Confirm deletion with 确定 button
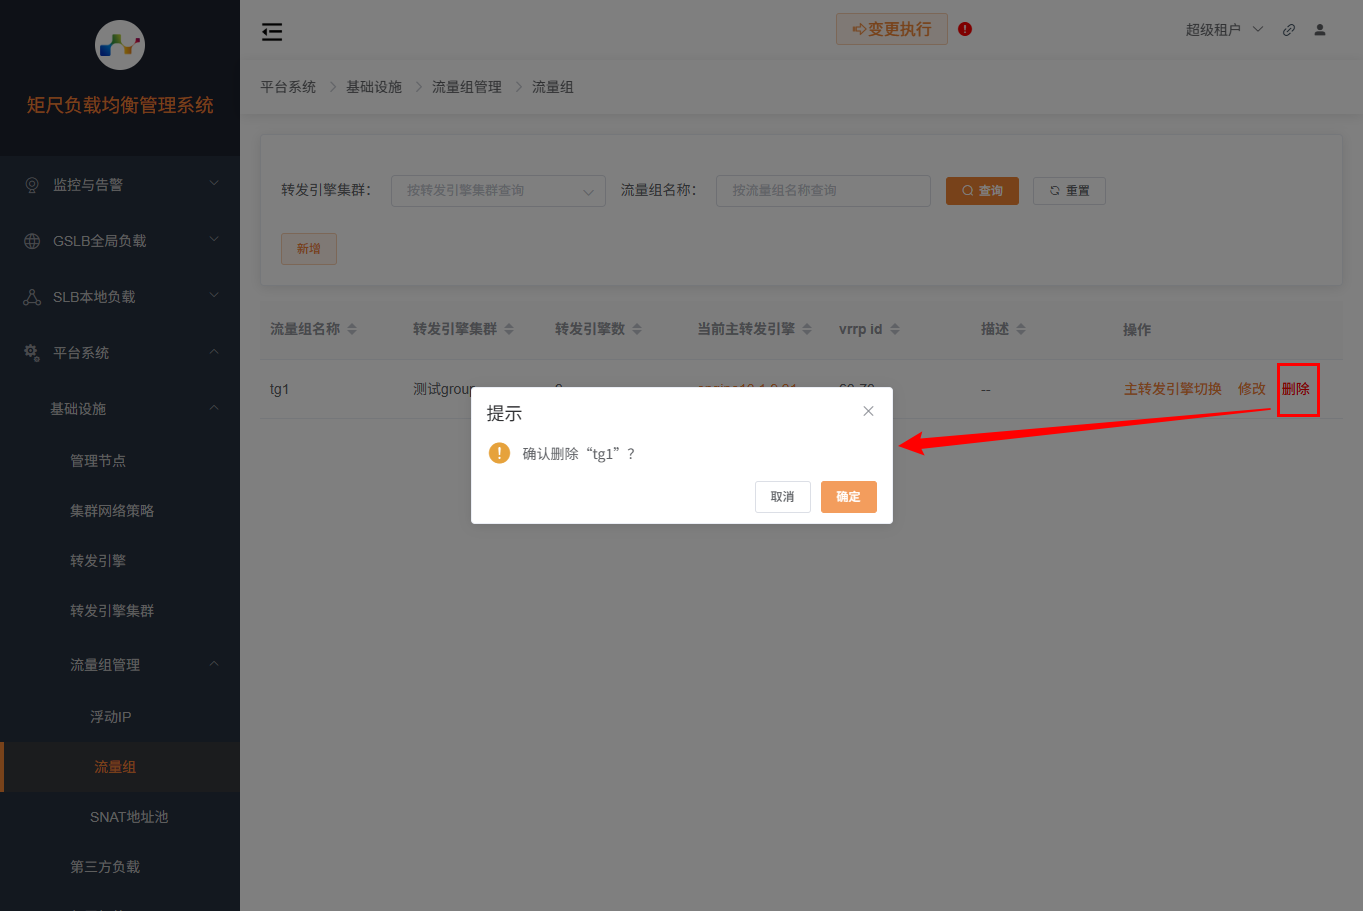 [849, 497]
